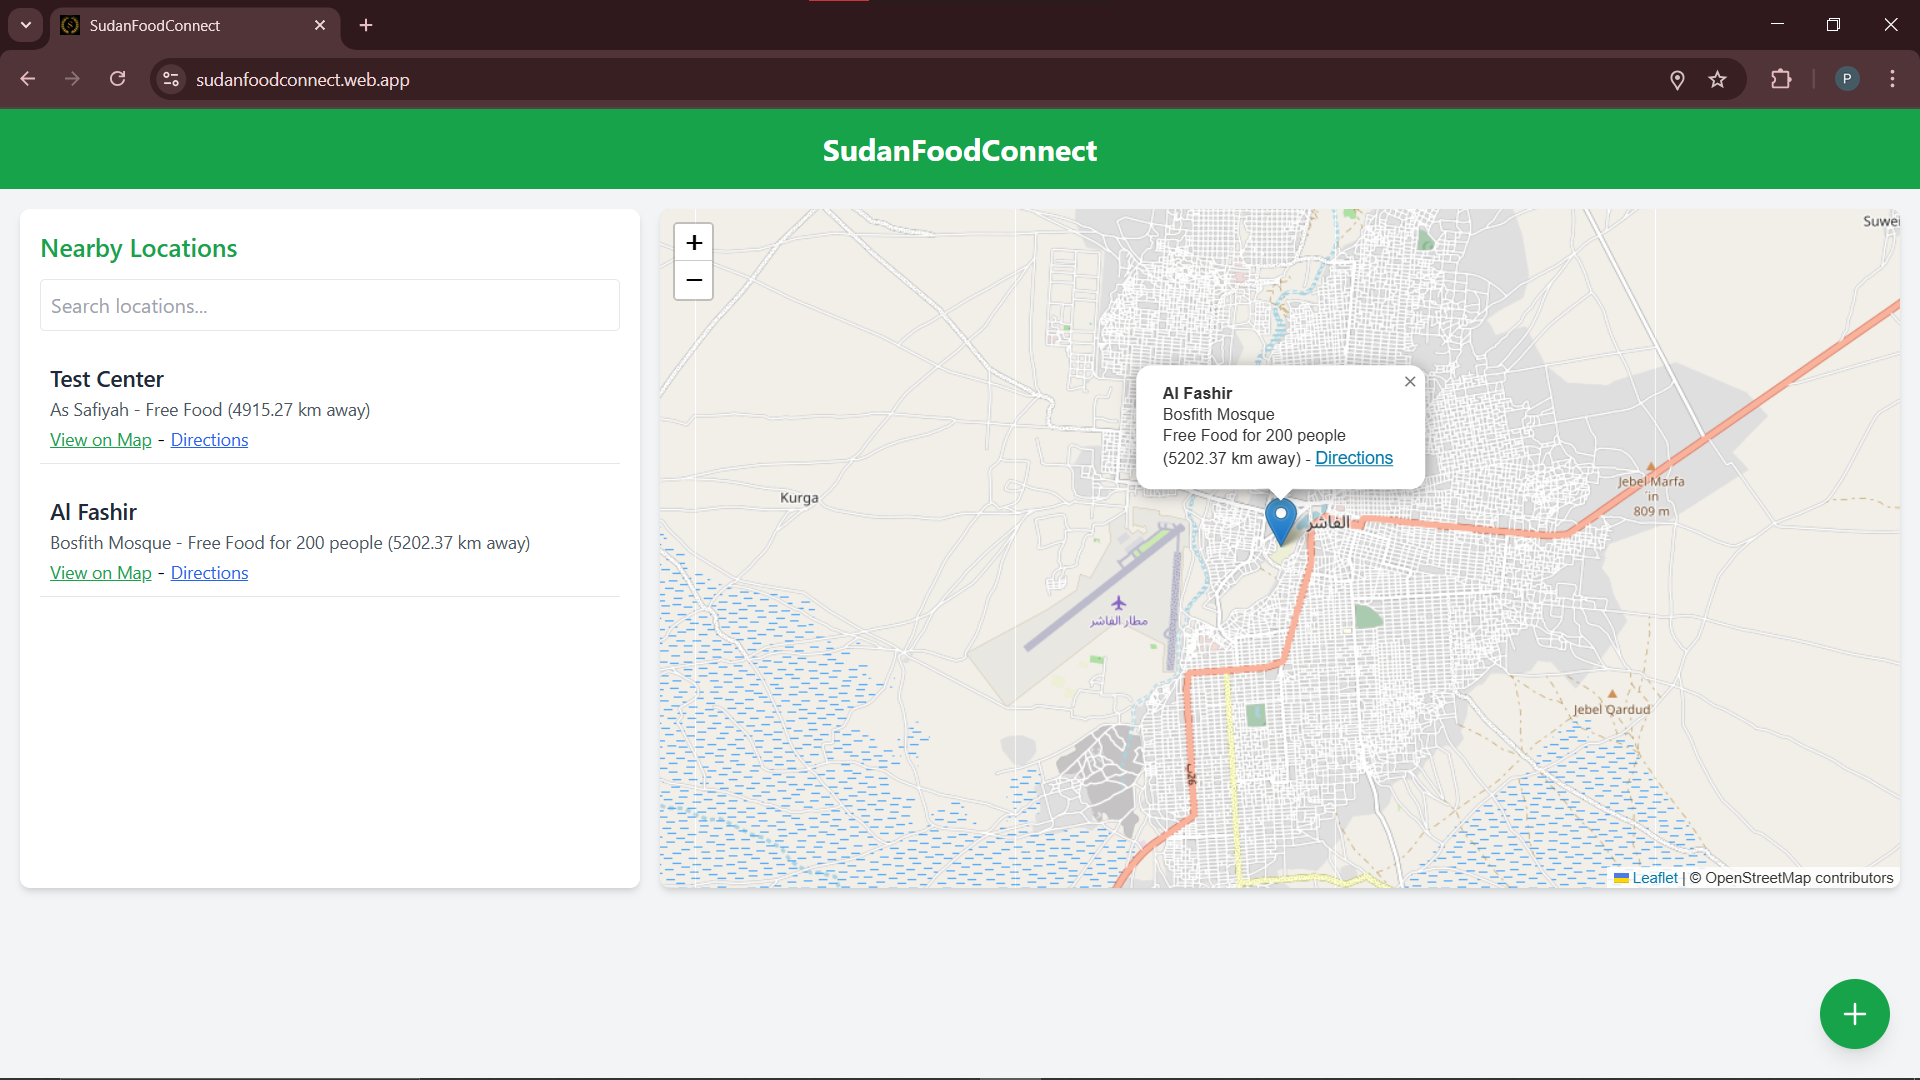Open location permission icon in address bar

pyautogui.click(x=1677, y=80)
